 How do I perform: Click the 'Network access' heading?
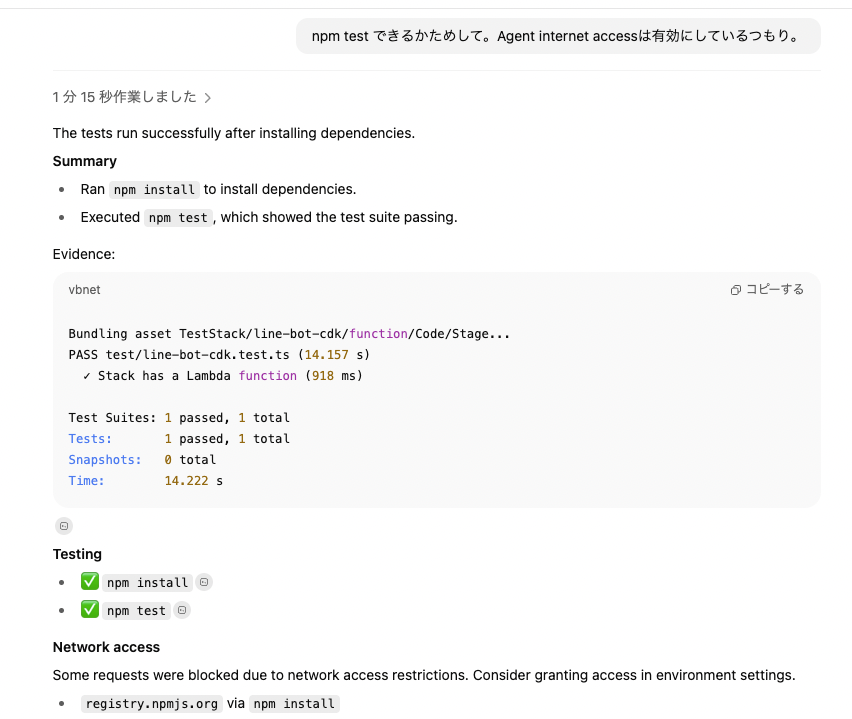click(x=106, y=647)
